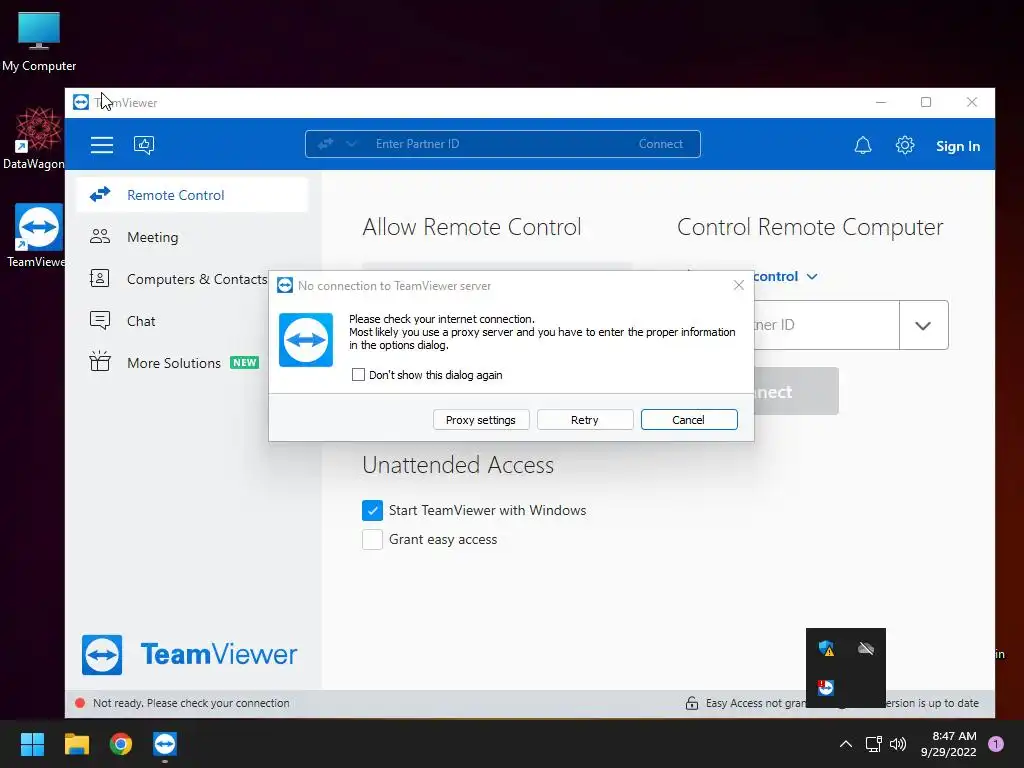Image resolution: width=1024 pixels, height=768 pixels.
Task: Uncheck Start TeamViewer with Windows
Action: tap(372, 510)
